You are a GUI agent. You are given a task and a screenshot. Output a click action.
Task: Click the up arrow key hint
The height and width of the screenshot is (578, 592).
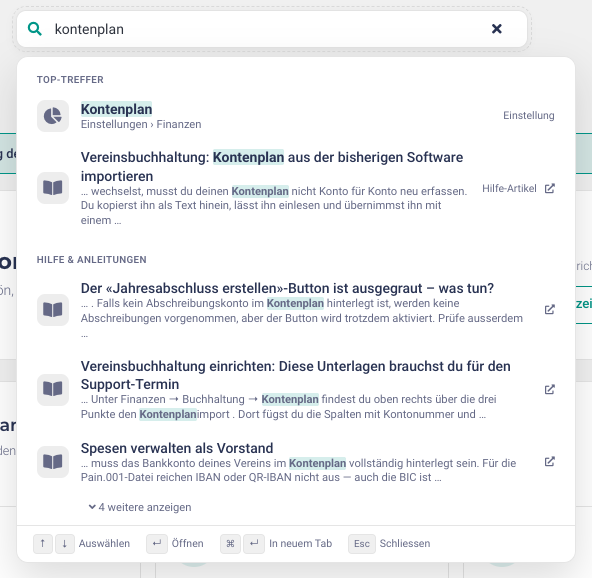(43, 544)
